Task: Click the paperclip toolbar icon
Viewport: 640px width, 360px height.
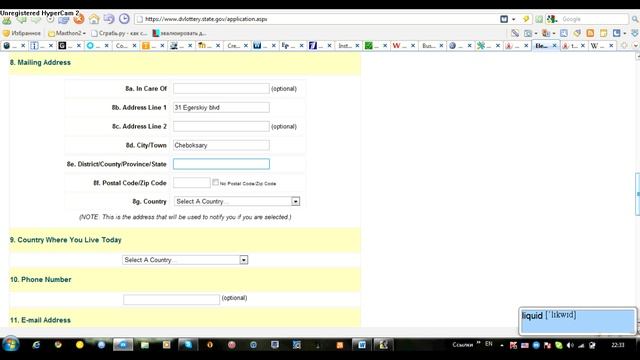Action: [515, 33]
